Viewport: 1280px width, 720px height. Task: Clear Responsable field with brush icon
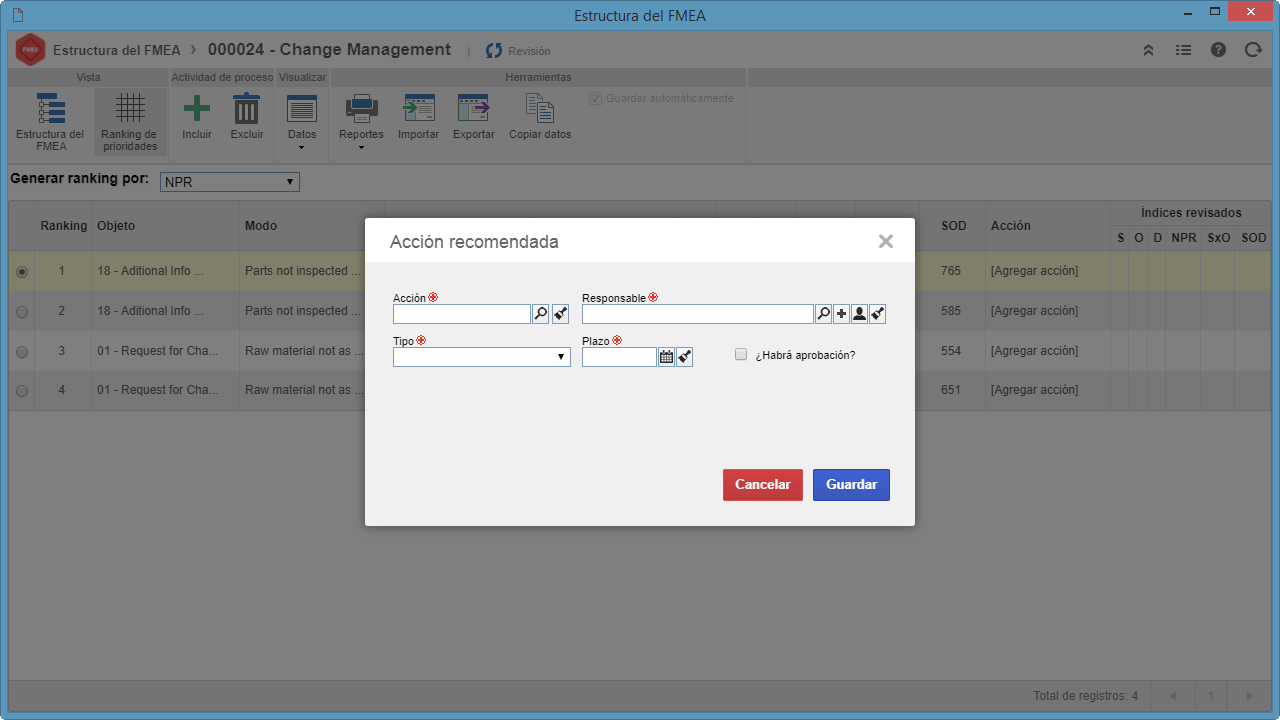tap(877, 314)
